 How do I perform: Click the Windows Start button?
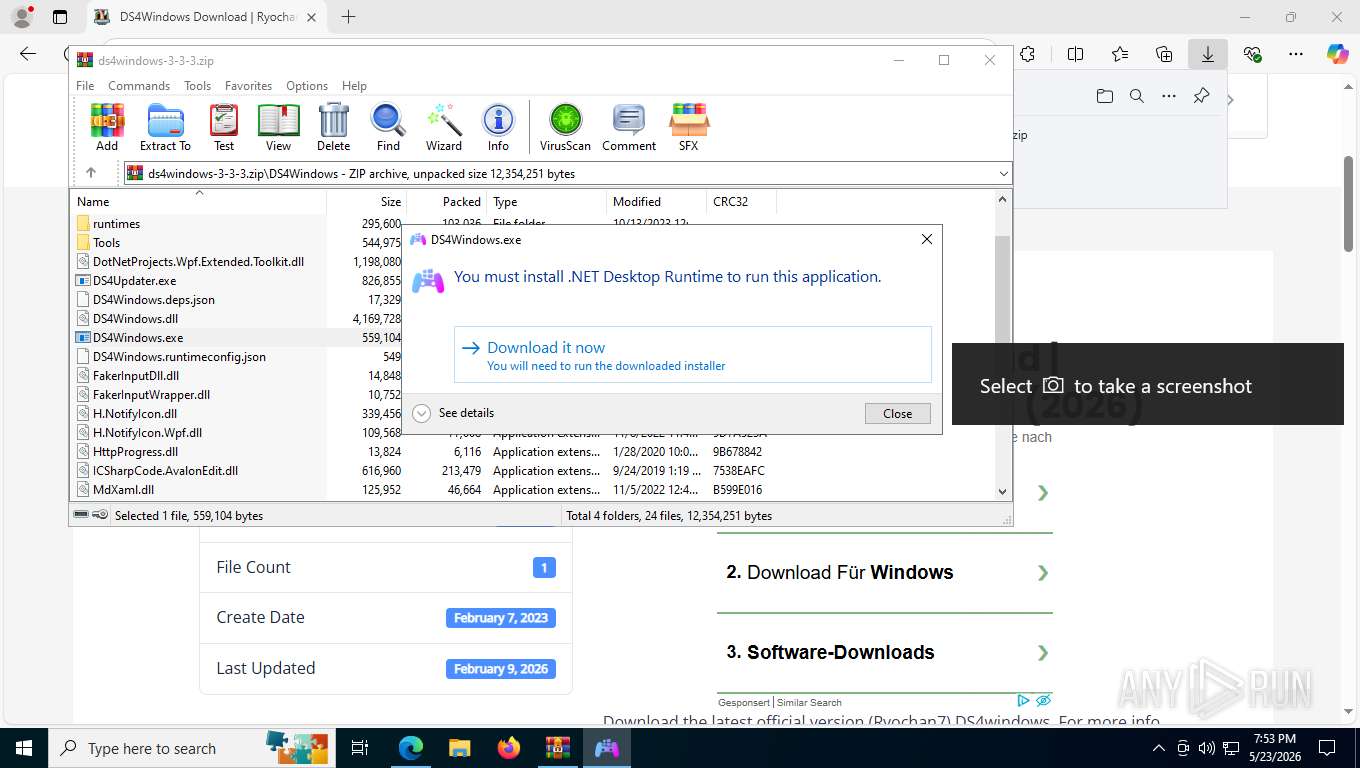pyautogui.click(x=24, y=748)
